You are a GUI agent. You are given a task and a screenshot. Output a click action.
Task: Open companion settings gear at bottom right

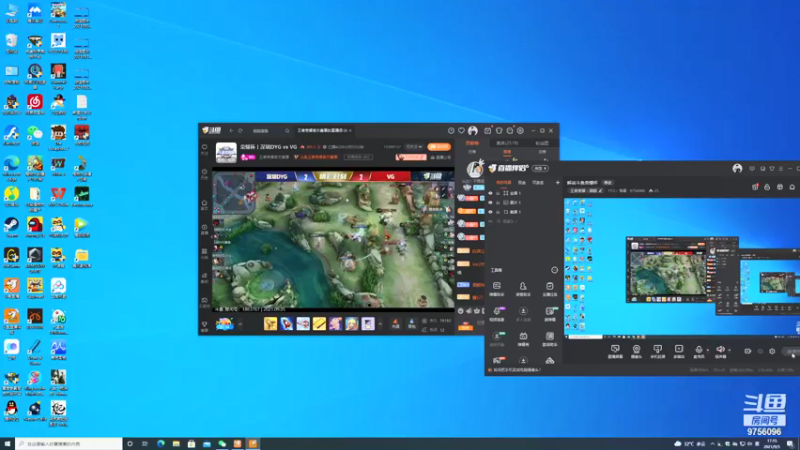772,351
